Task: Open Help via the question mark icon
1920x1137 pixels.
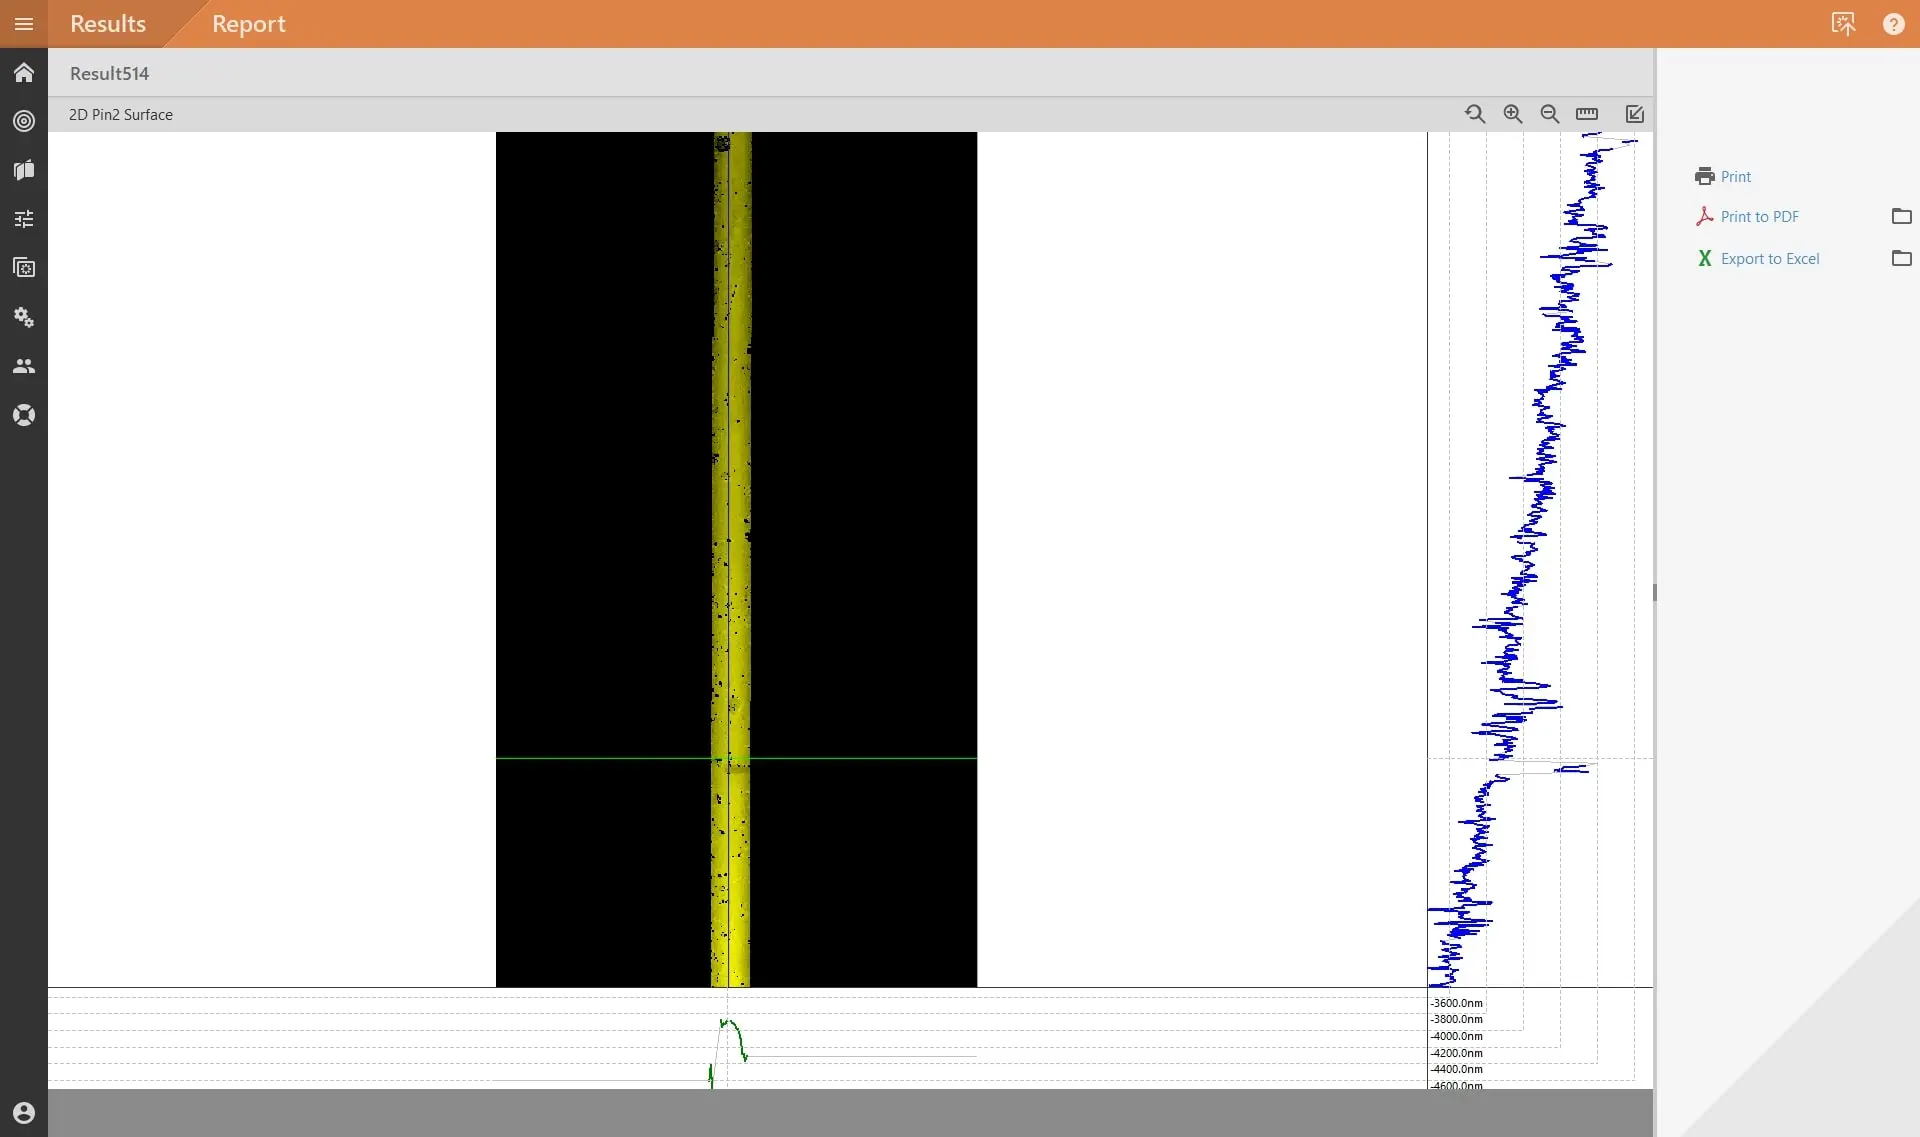Action: pos(1893,23)
